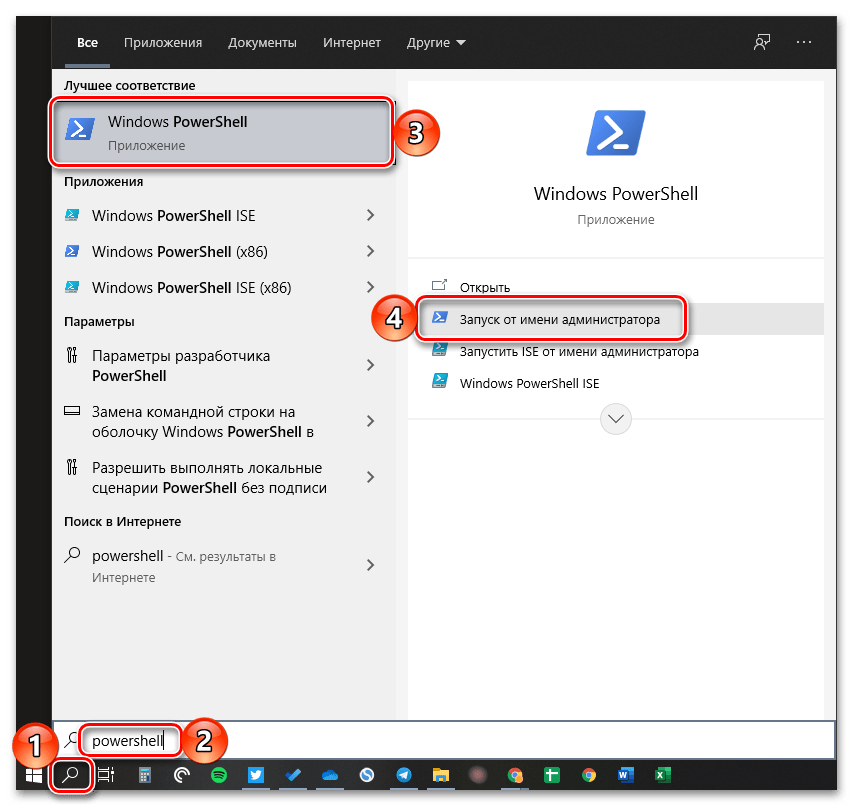This screenshot has width=853, height=806.
Task: Expand arrow next to Windows PowerShell (x86)
Action: click(371, 252)
